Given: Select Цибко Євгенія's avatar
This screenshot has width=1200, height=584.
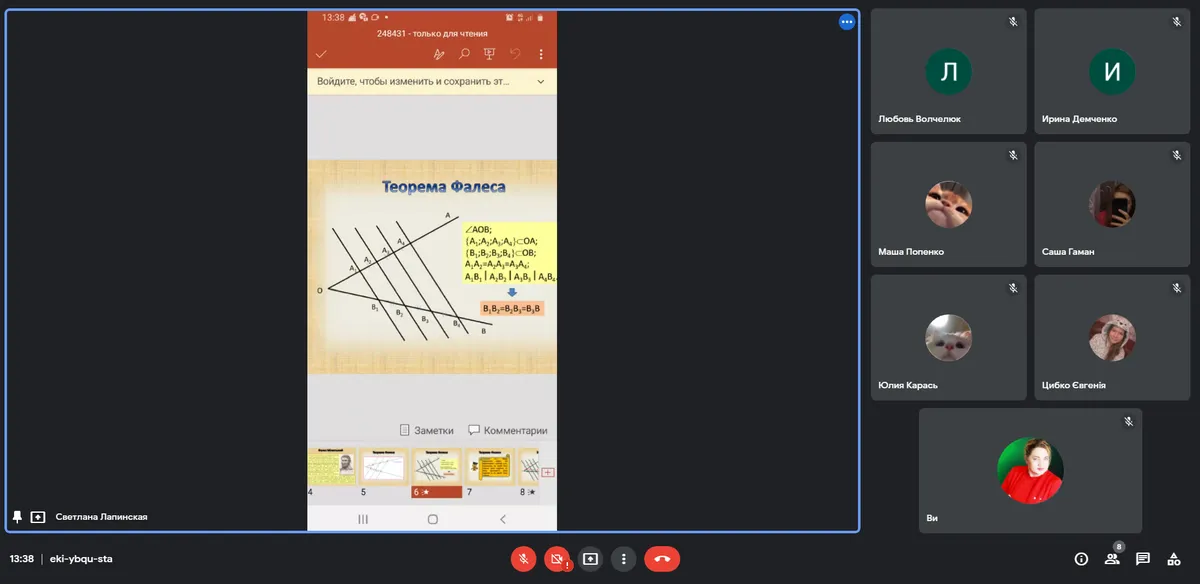Looking at the screenshot, I should coord(1112,338).
